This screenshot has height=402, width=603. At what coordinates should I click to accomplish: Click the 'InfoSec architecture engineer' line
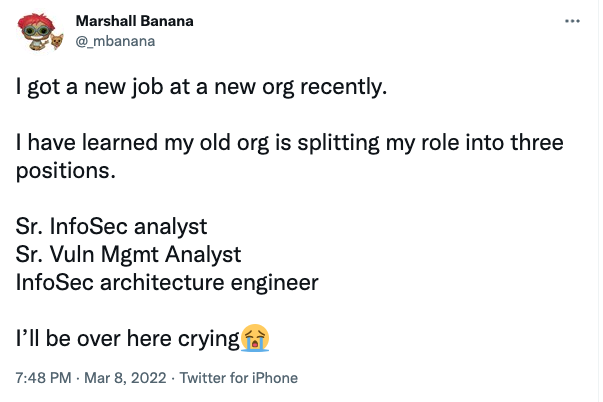click(166, 282)
